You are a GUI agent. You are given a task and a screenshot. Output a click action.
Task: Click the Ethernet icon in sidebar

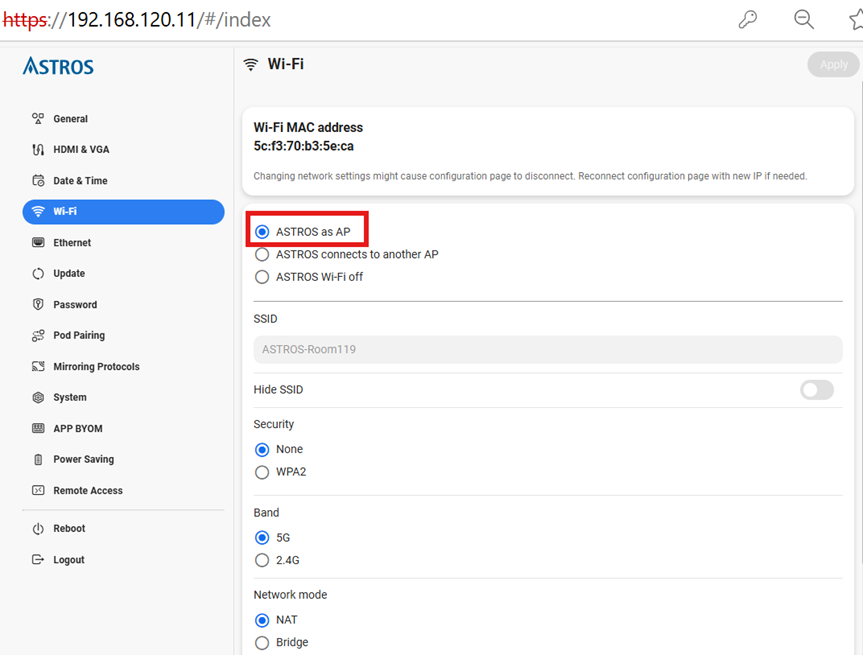click(x=38, y=243)
